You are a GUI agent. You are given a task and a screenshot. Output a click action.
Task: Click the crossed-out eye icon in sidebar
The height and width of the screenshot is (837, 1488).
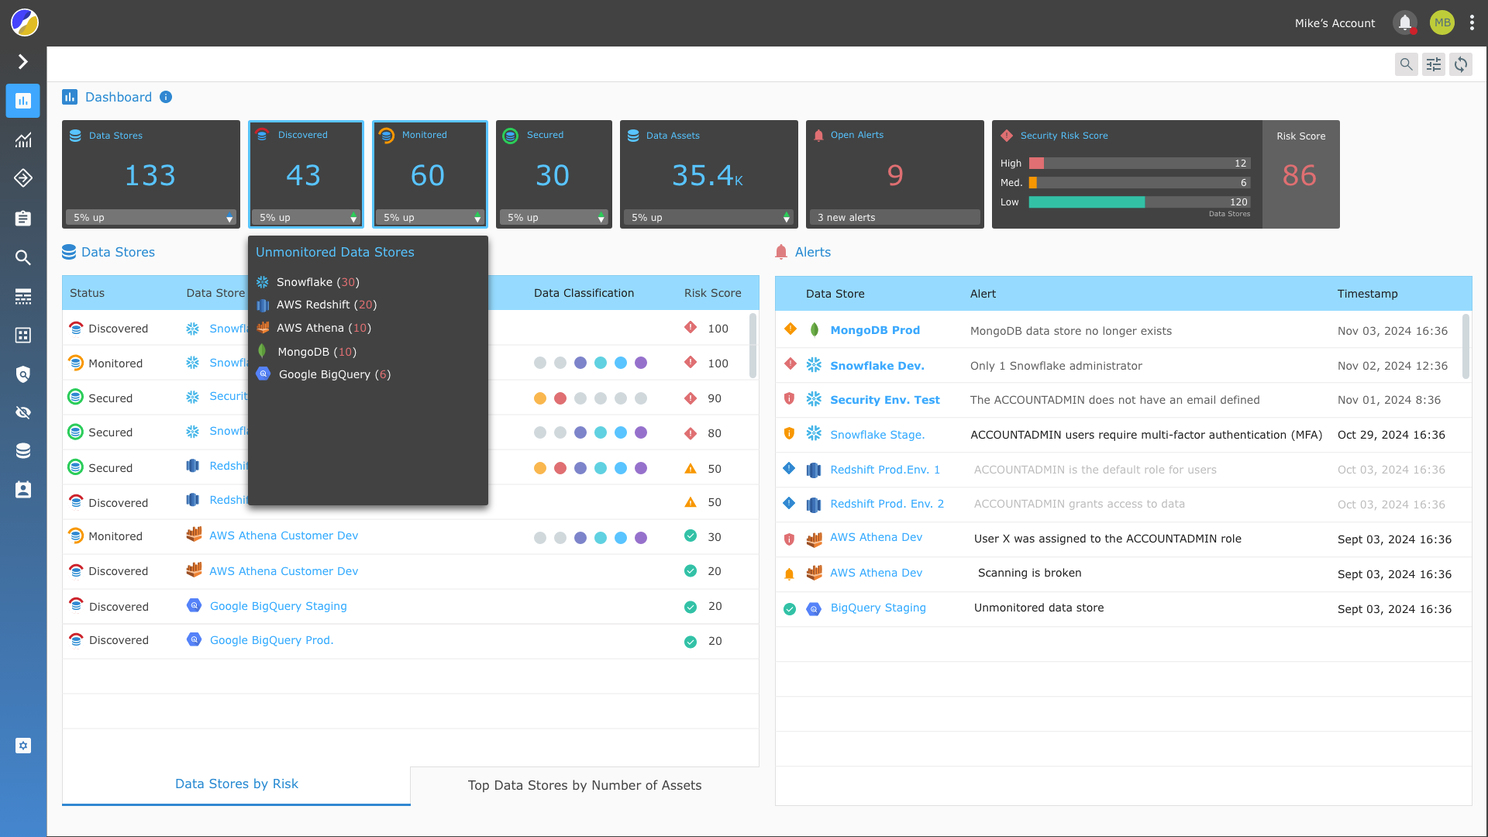(x=23, y=412)
